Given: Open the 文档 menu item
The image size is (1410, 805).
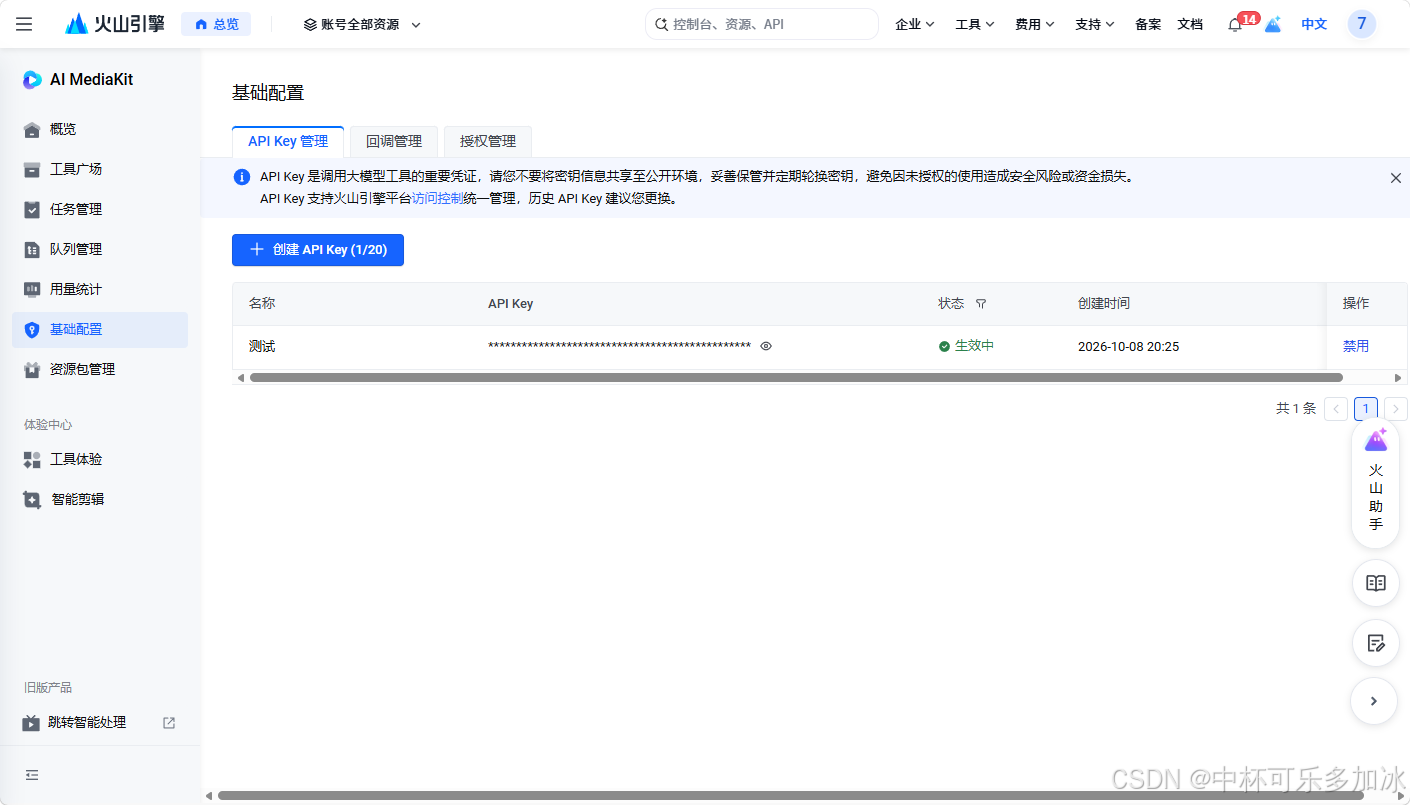Looking at the screenshot, I should (1190, 24).
